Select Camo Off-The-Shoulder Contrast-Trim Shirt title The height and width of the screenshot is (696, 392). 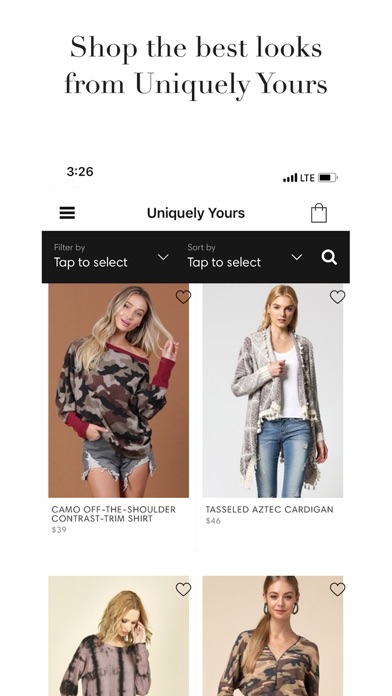coord(114,514)
